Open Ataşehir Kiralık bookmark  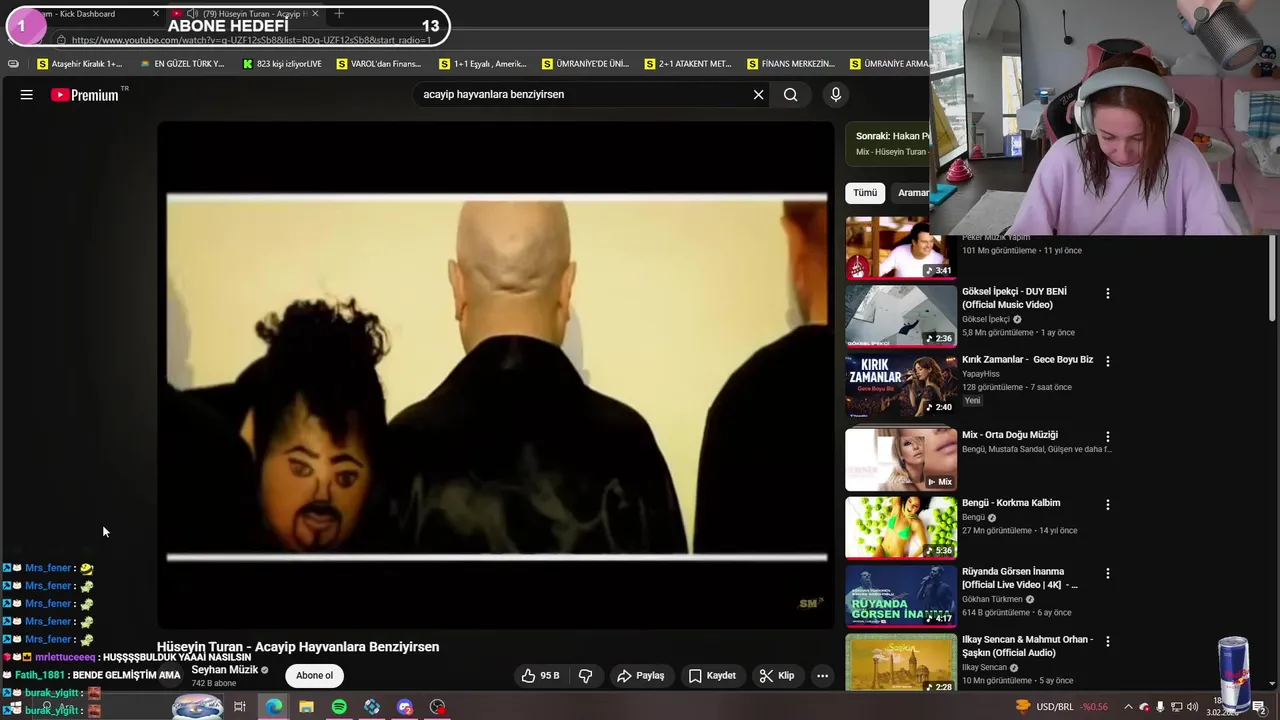point(79,64)
